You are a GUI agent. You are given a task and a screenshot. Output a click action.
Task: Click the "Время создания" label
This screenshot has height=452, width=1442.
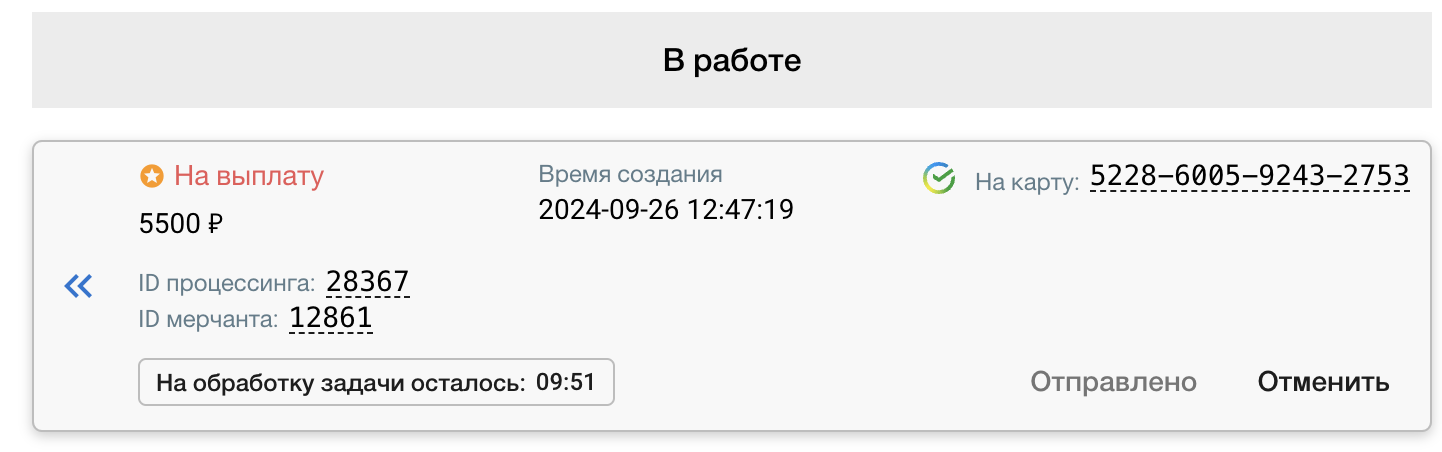pyautogui.click(x=630, y=174)
